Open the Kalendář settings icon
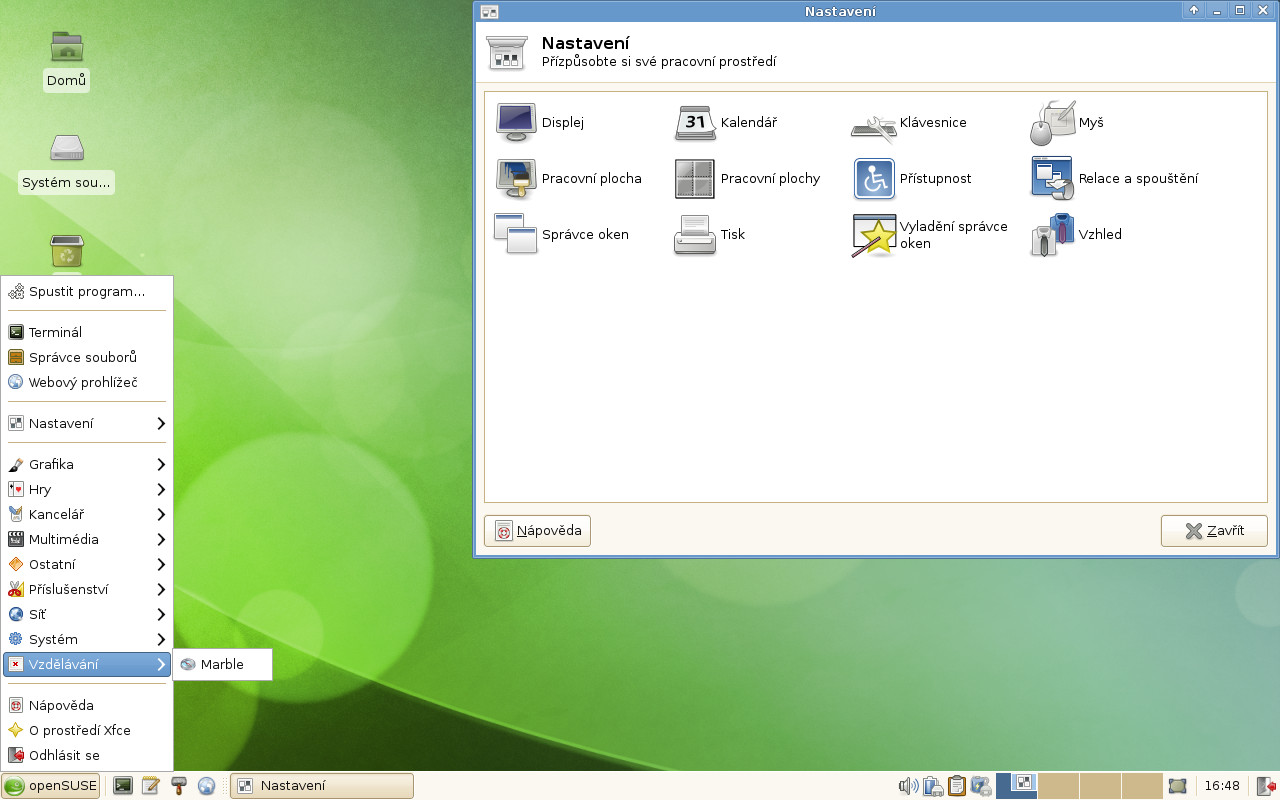 pyautogui.click(x=696, y=123)
